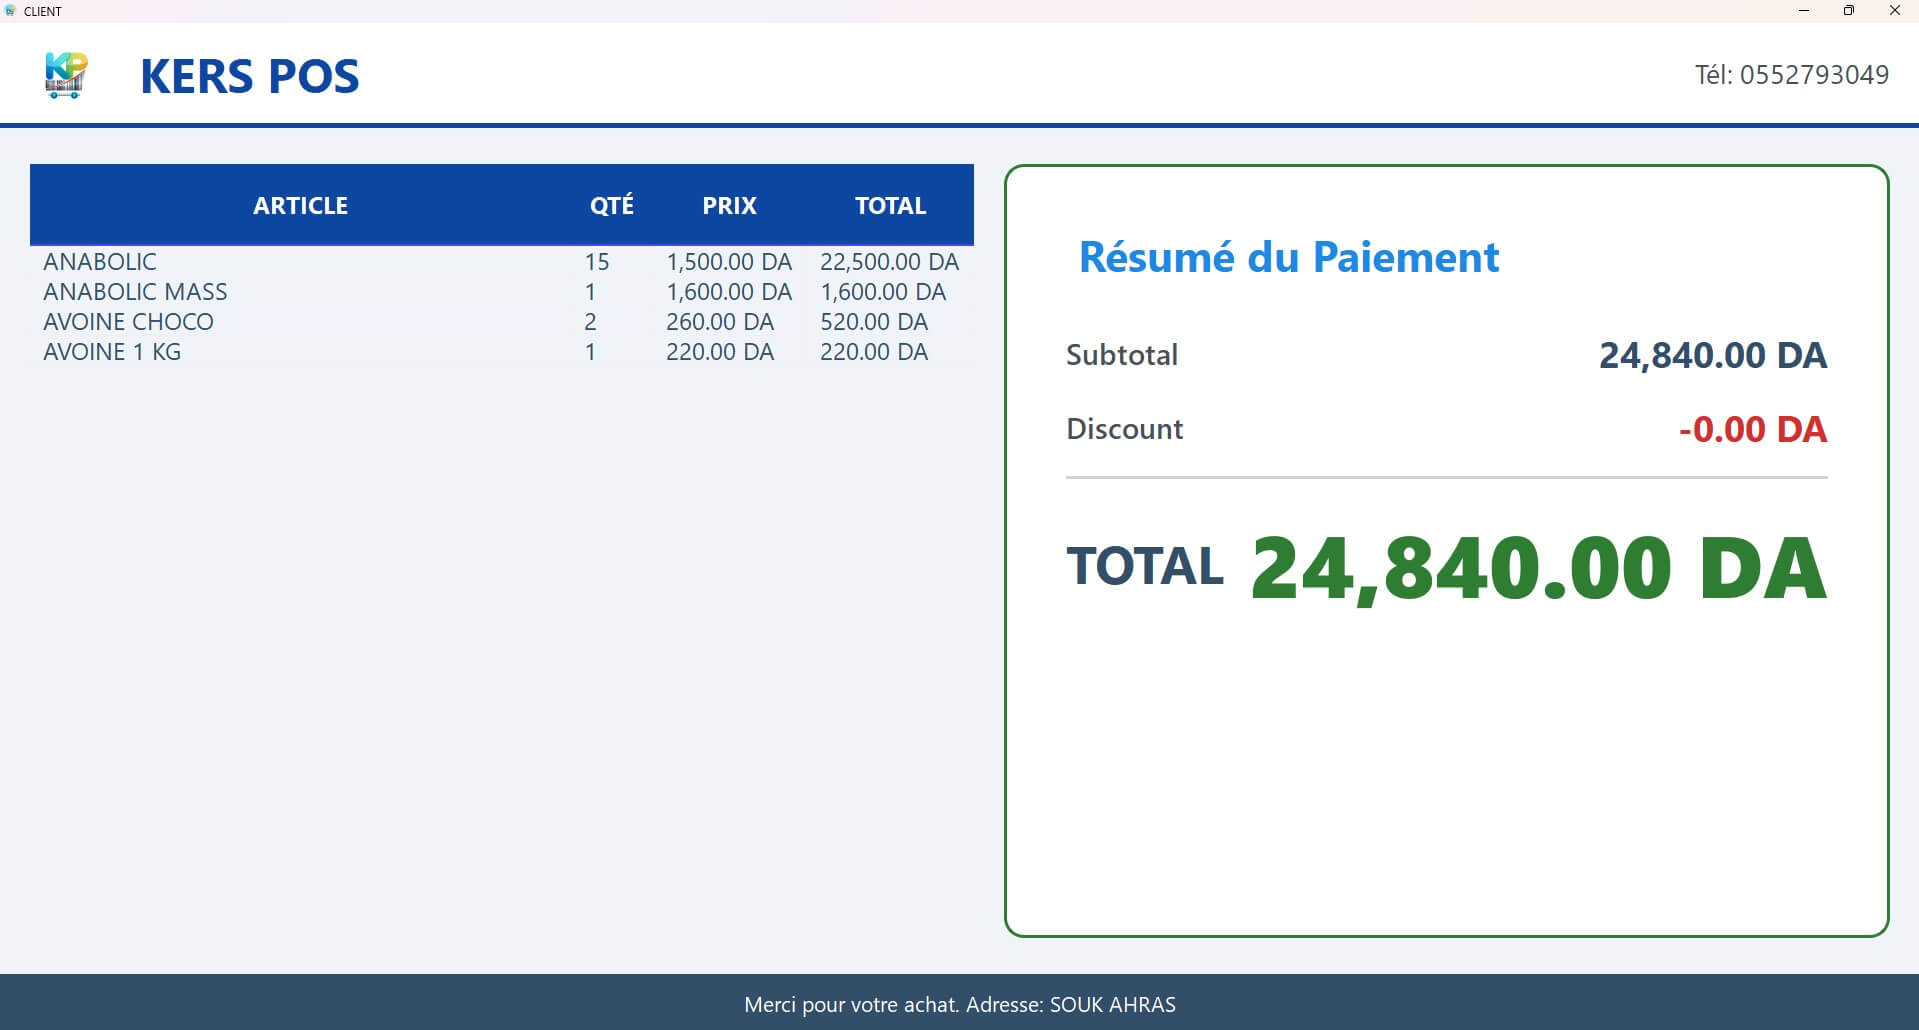Click the large green TOTAL amount

coord(1538,567)
